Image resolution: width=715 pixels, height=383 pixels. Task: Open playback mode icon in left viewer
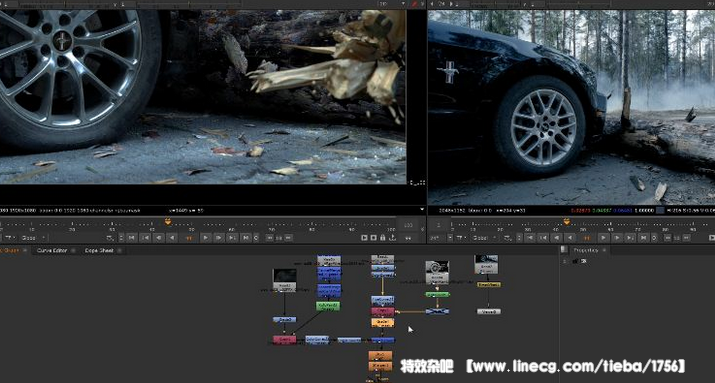coord(110,238)
